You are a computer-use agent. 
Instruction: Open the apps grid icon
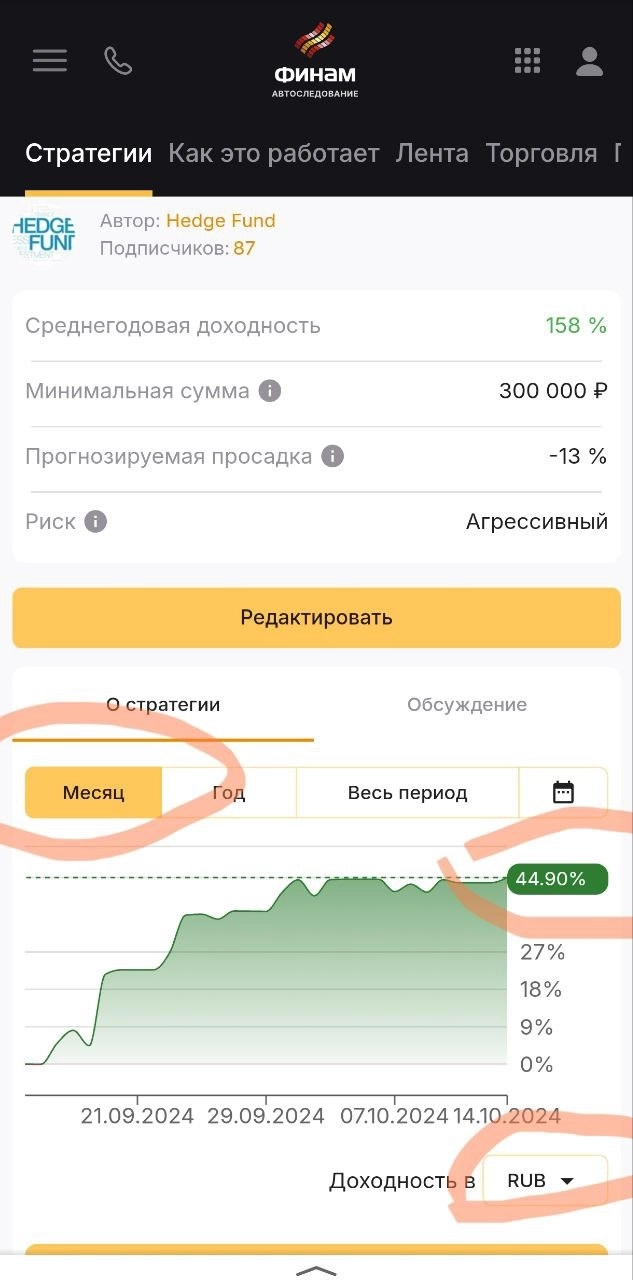pyautogui.click(x=527, y=60)
